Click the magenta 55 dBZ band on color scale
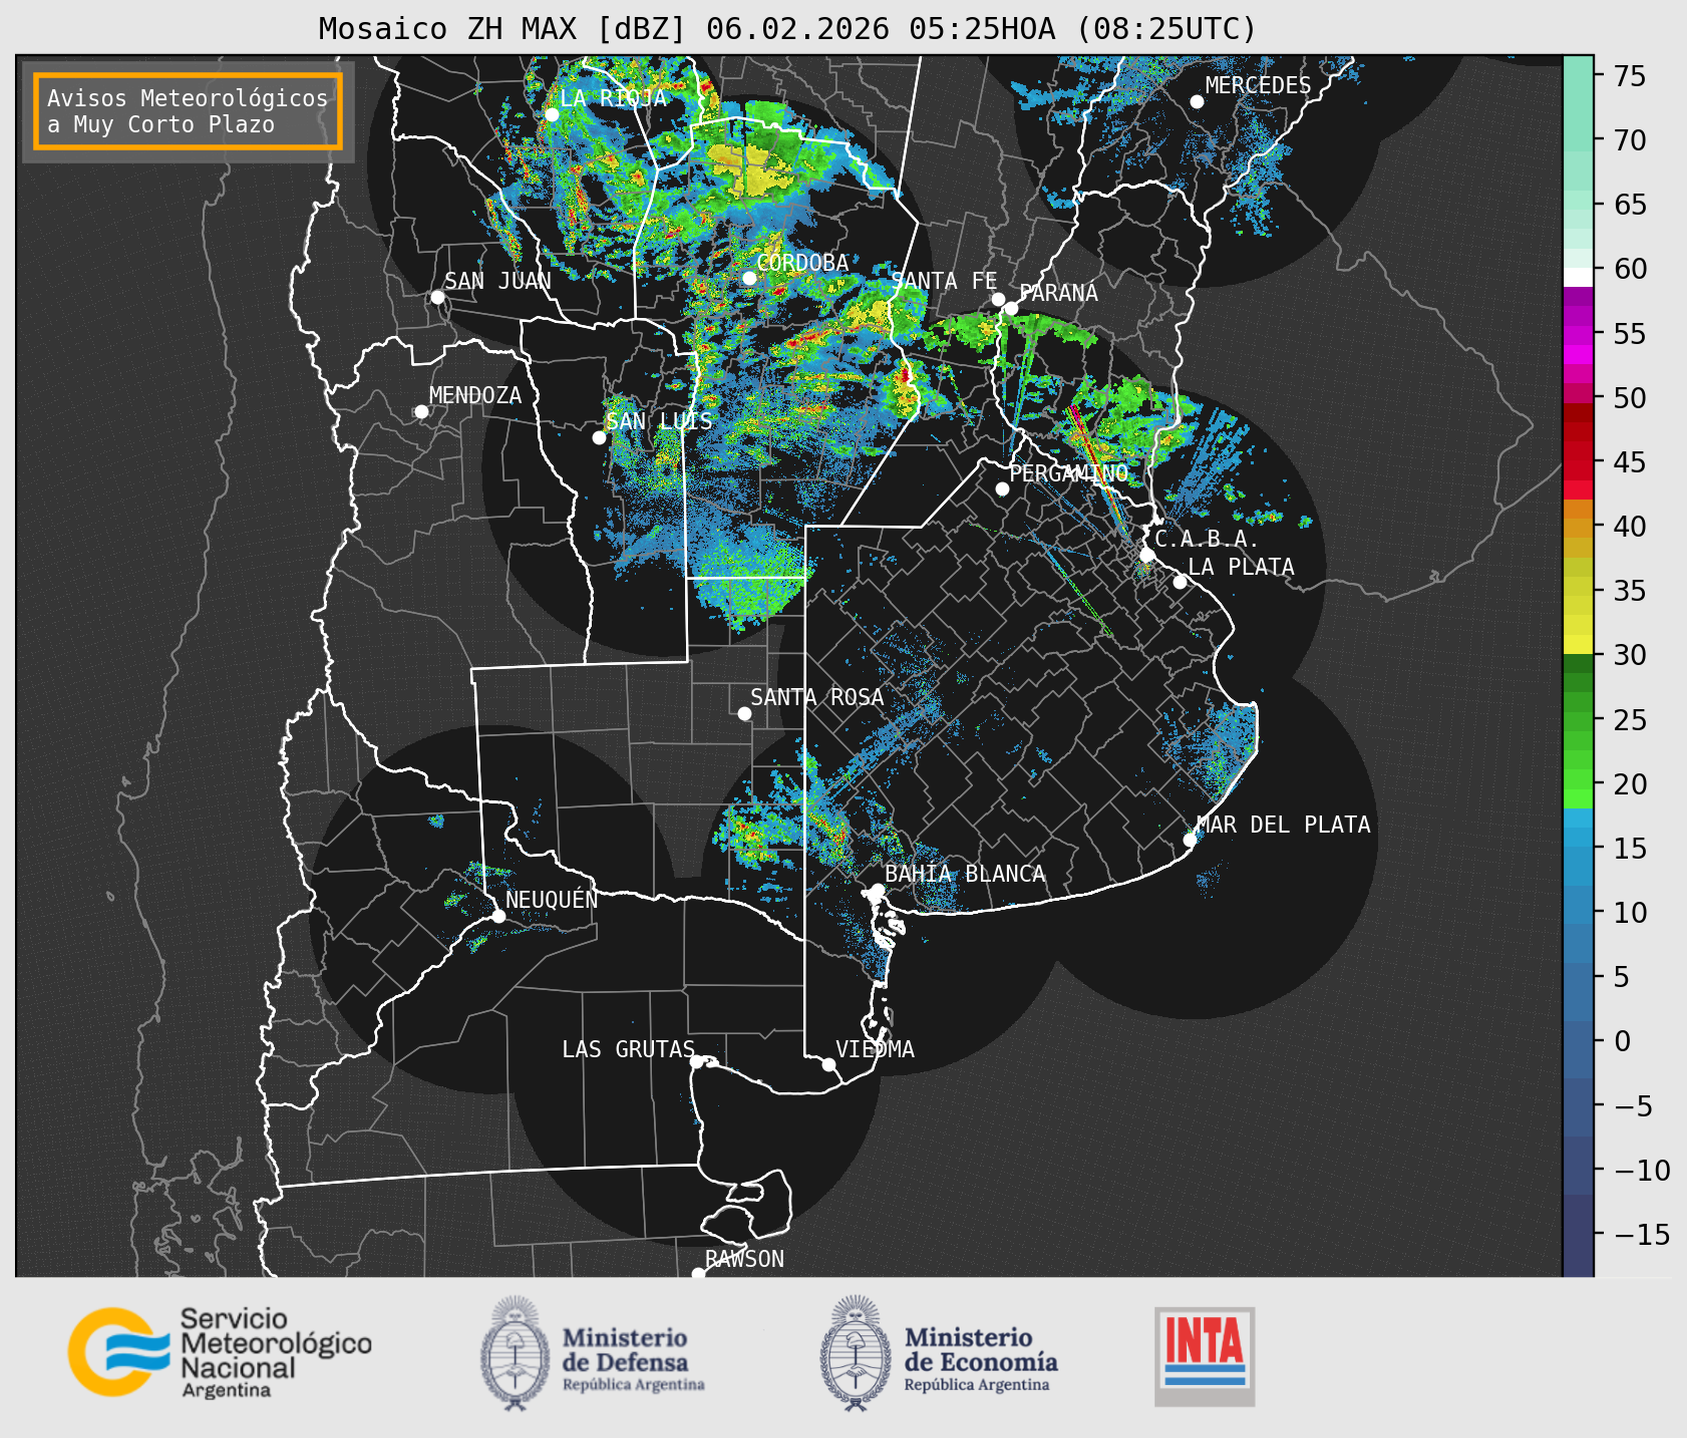1687x1438 pixels. 1578,333
